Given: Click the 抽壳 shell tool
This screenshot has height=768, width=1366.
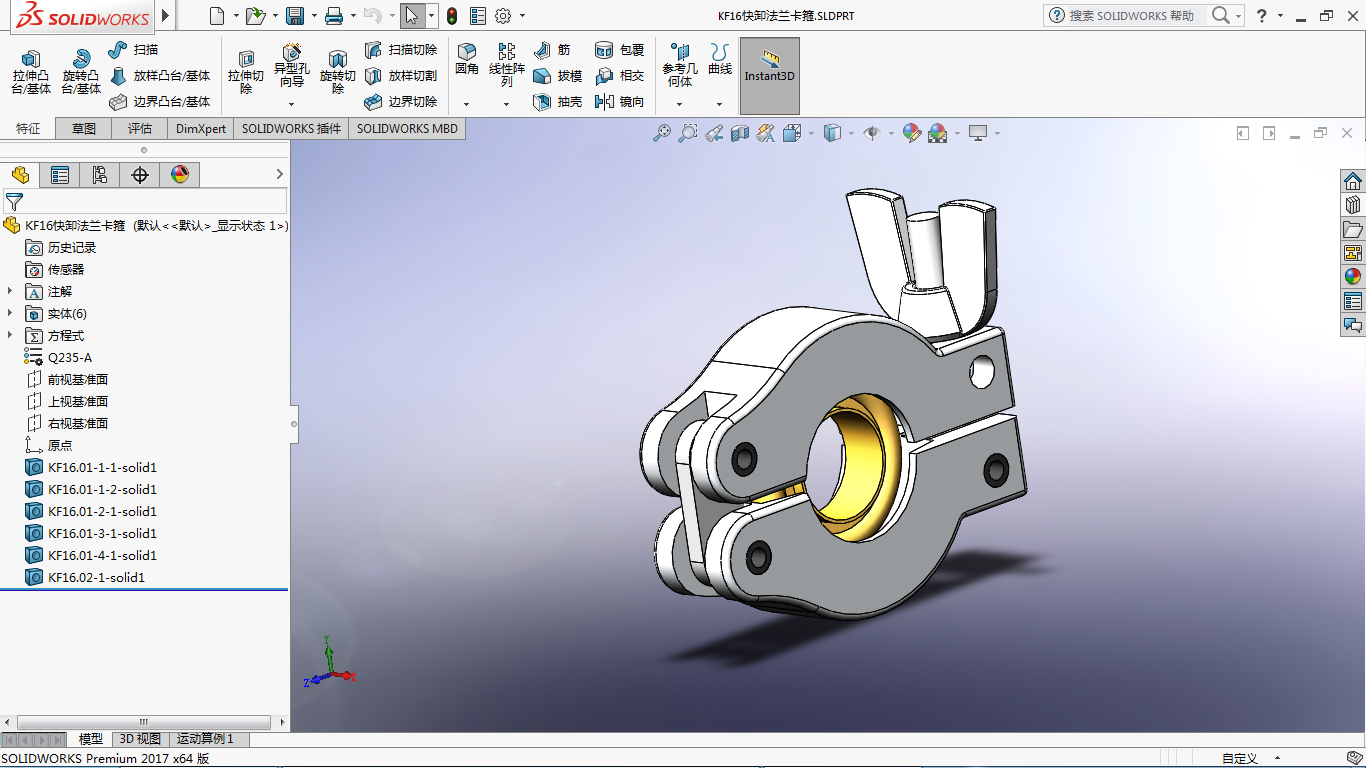Looking at the screenshot, I should point(557,101).
